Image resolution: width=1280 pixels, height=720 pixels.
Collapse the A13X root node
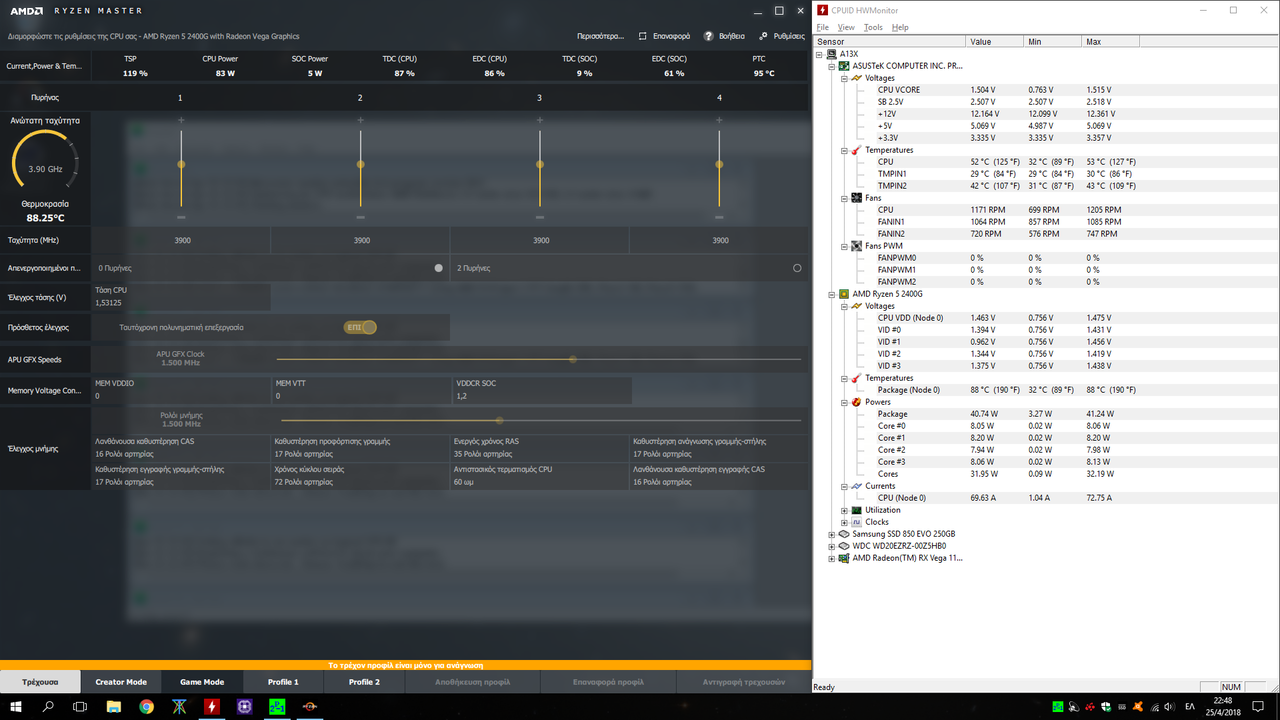click(x=820, y=54)
